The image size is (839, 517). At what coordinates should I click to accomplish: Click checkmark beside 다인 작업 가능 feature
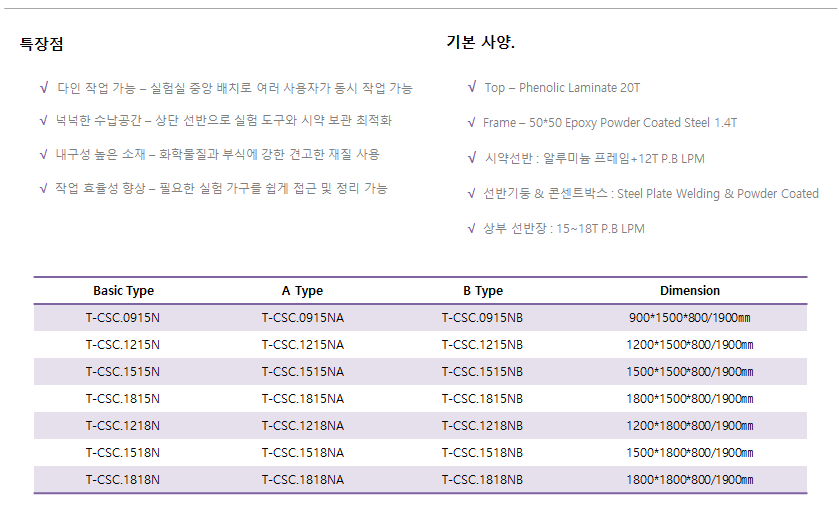tap(44, 87)
